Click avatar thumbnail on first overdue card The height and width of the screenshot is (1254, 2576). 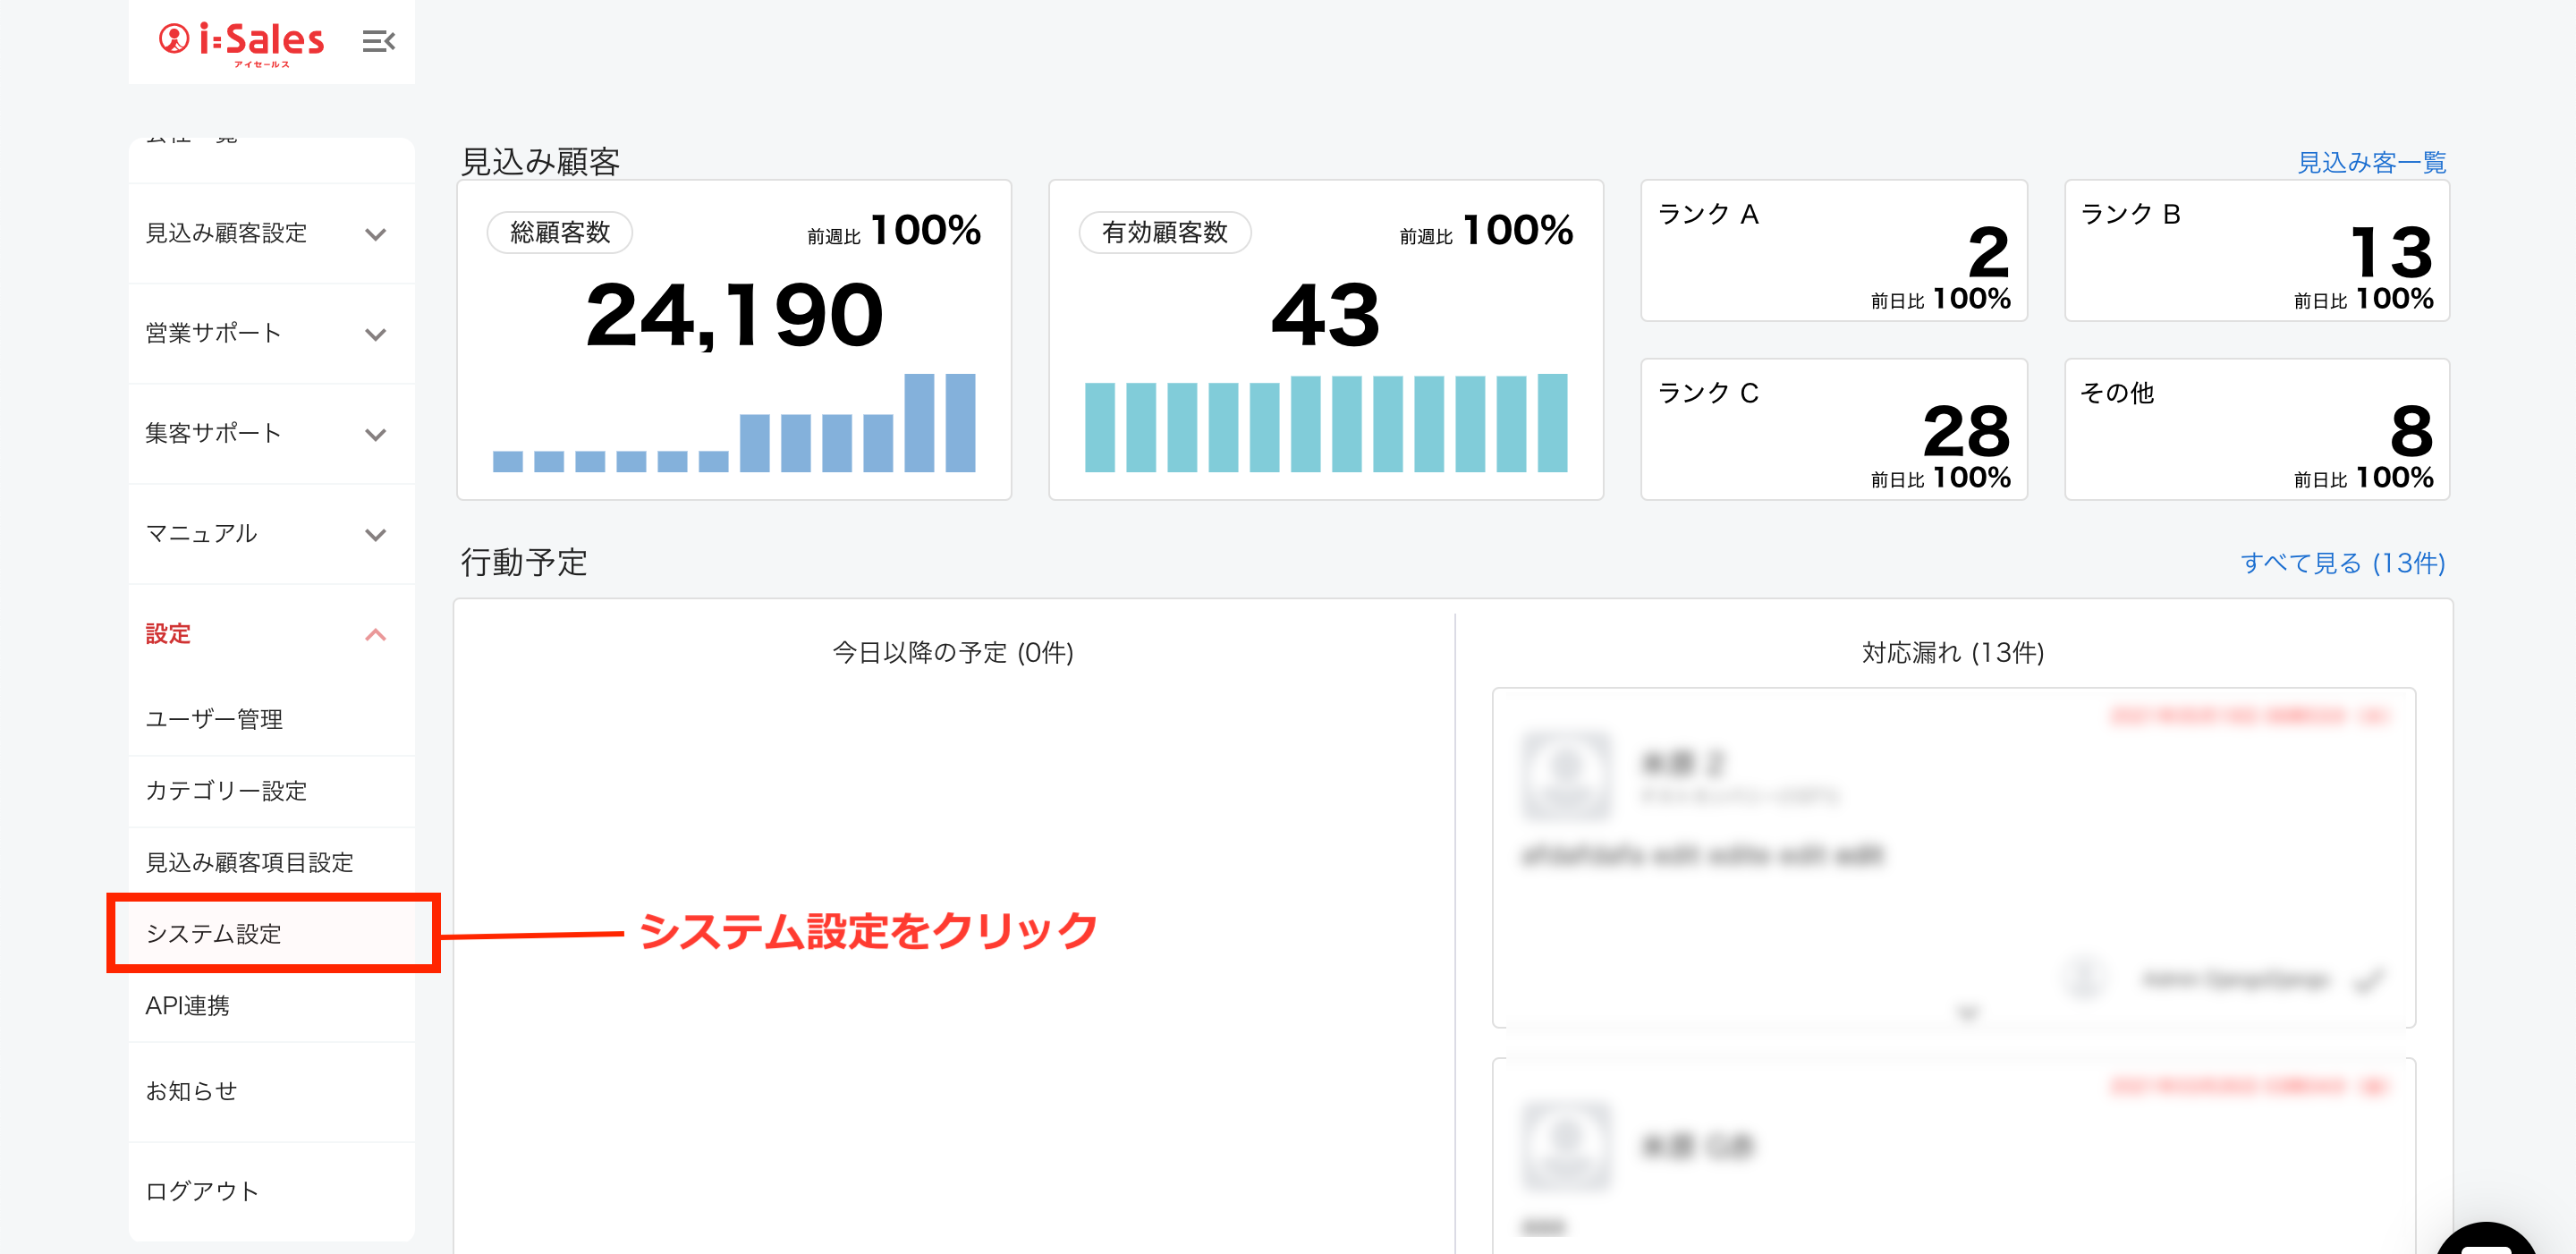point(1567,776)
